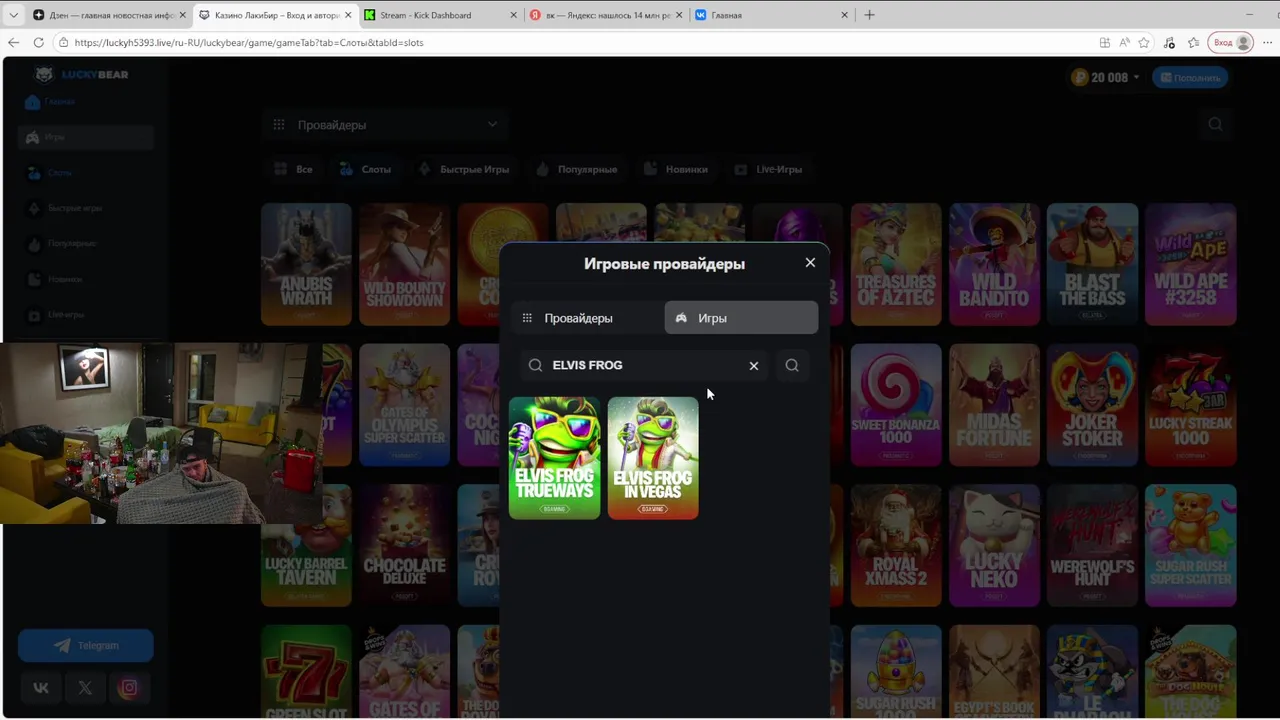This screenshot has width=1280, height=720.
Task: Close the Игровые провайдеры dialog
Action: coord(810,263)
